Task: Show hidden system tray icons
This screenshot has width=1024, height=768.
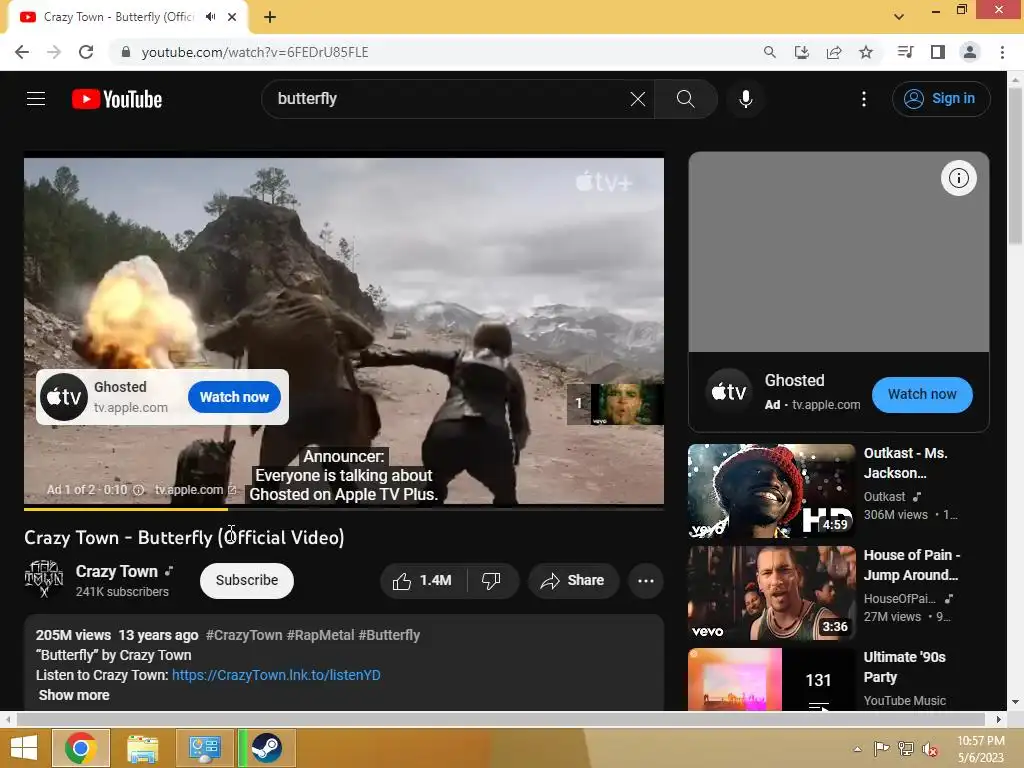Action: (x=857, y=749)
